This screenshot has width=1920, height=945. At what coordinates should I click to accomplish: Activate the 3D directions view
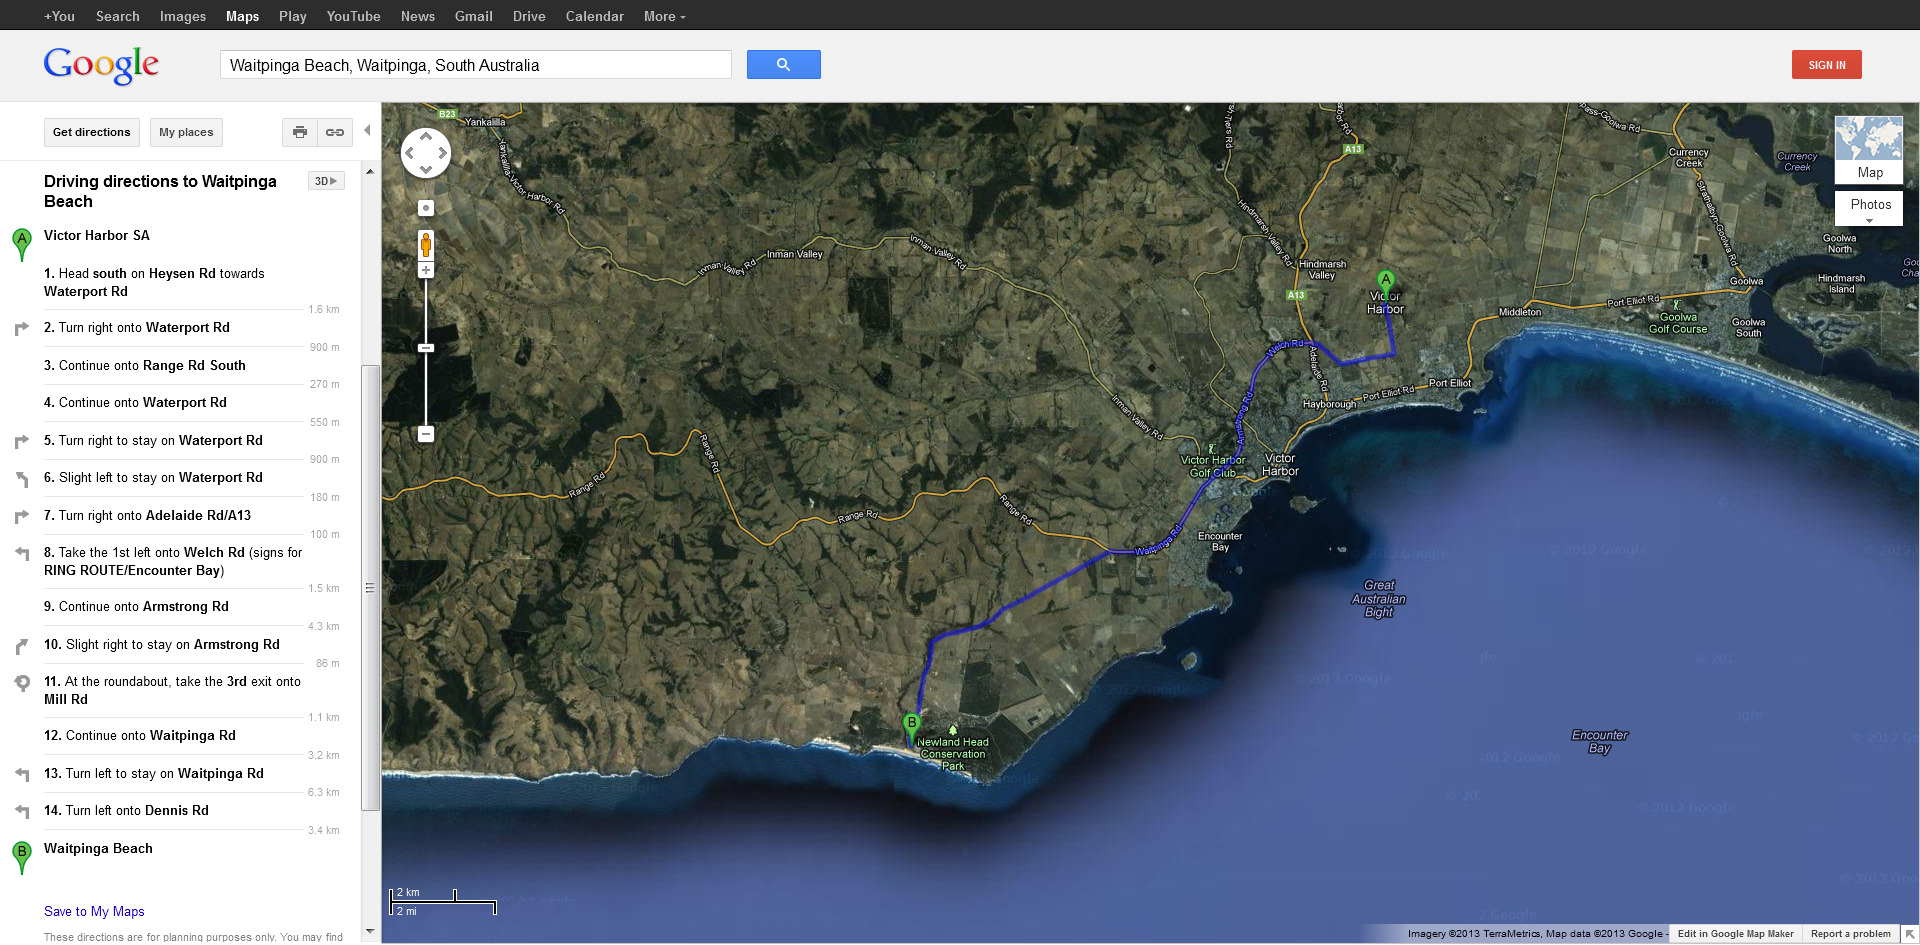click(x=325, y=181)
